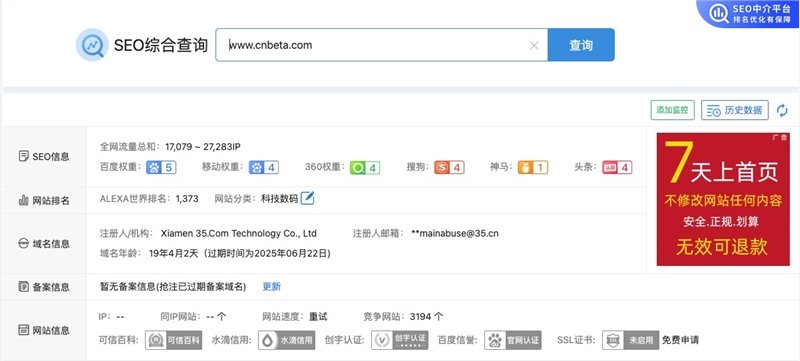Click 重试 next to 网站速度
This screenshot has height=361, width=800.
click(318, 317)
